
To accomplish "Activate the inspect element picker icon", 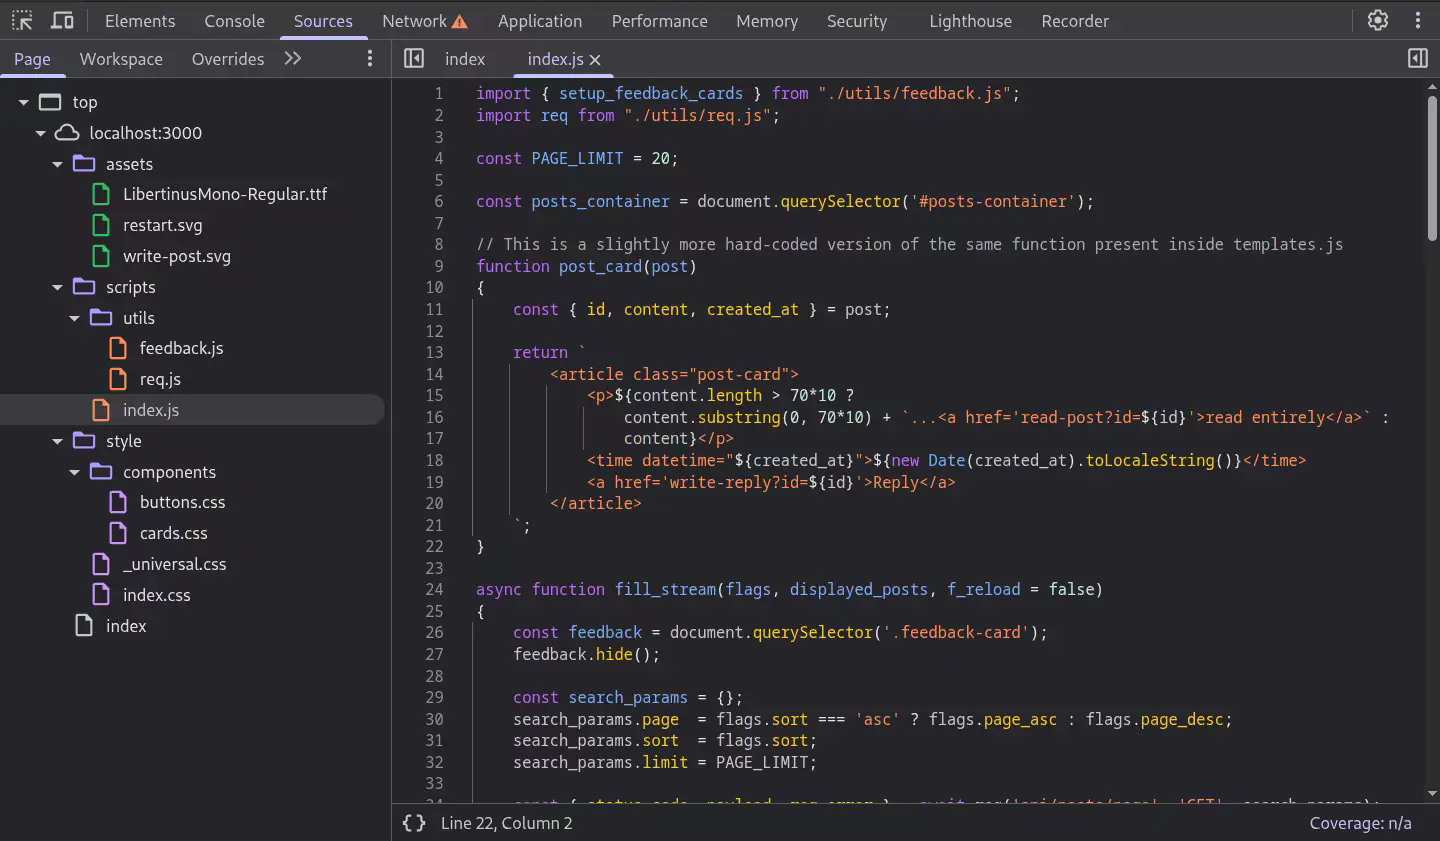I will tap(22, 20).
